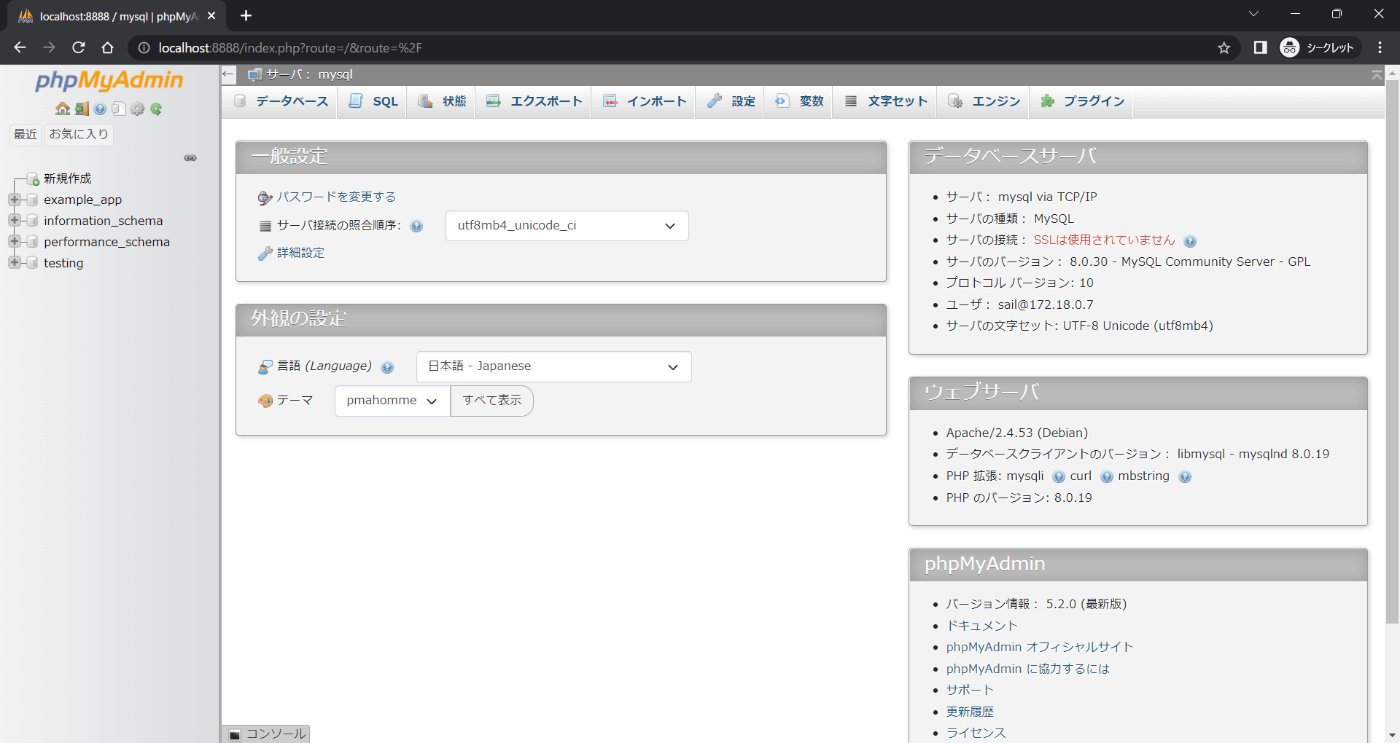Open MySQL documentation page icon in sidebar

(118, 109)
